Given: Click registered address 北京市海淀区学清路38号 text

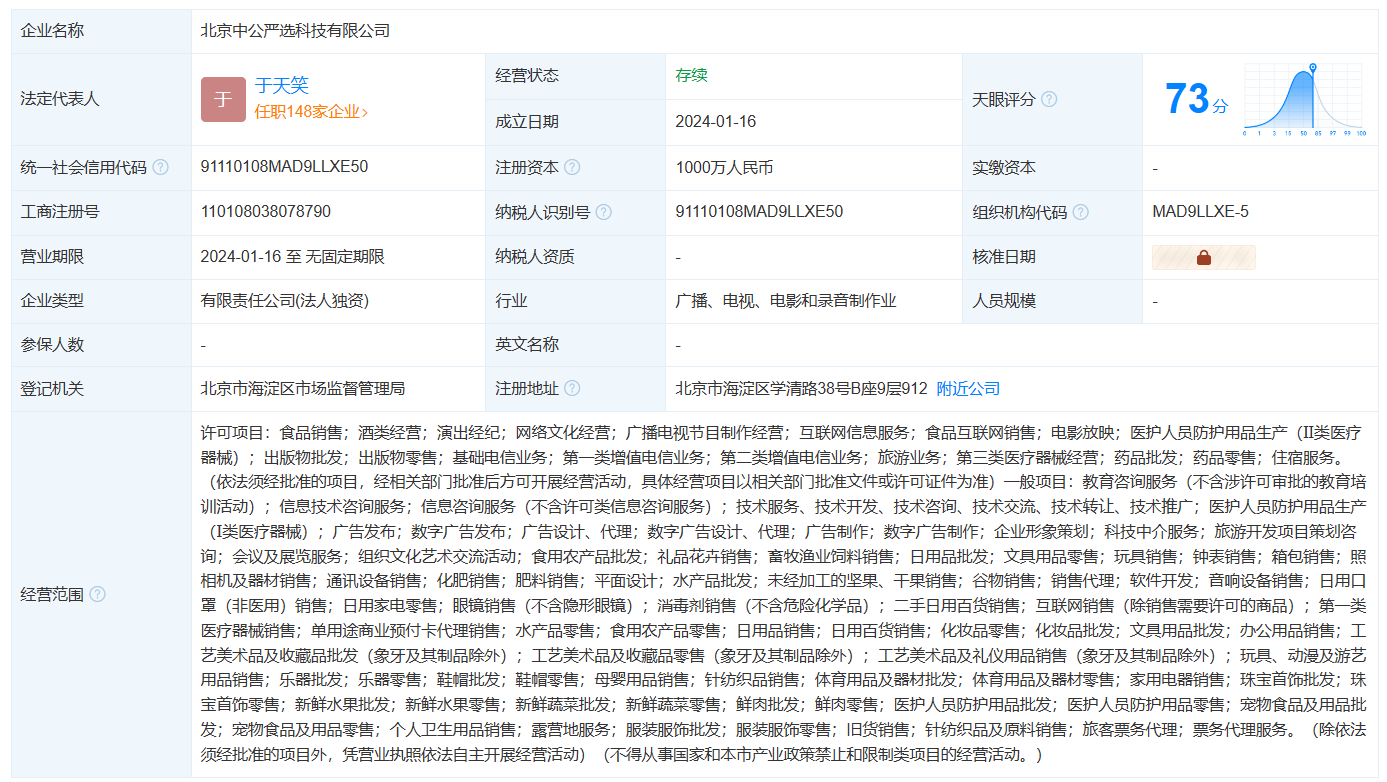Looking at the screenshot, I should point(801,388).
